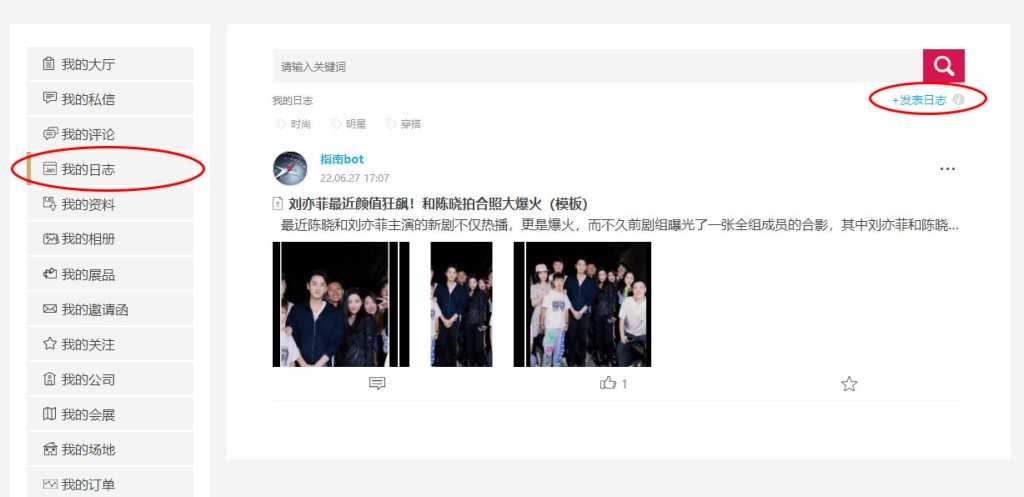Select the 明星 tag
1024x497 pixels.
tap(349, 124)
